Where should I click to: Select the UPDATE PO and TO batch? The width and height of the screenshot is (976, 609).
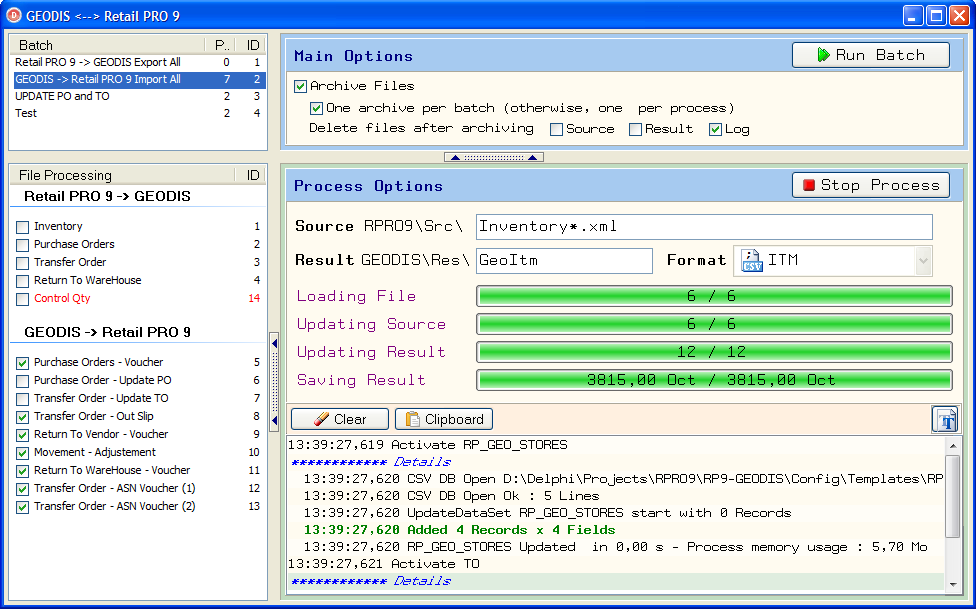62,96
